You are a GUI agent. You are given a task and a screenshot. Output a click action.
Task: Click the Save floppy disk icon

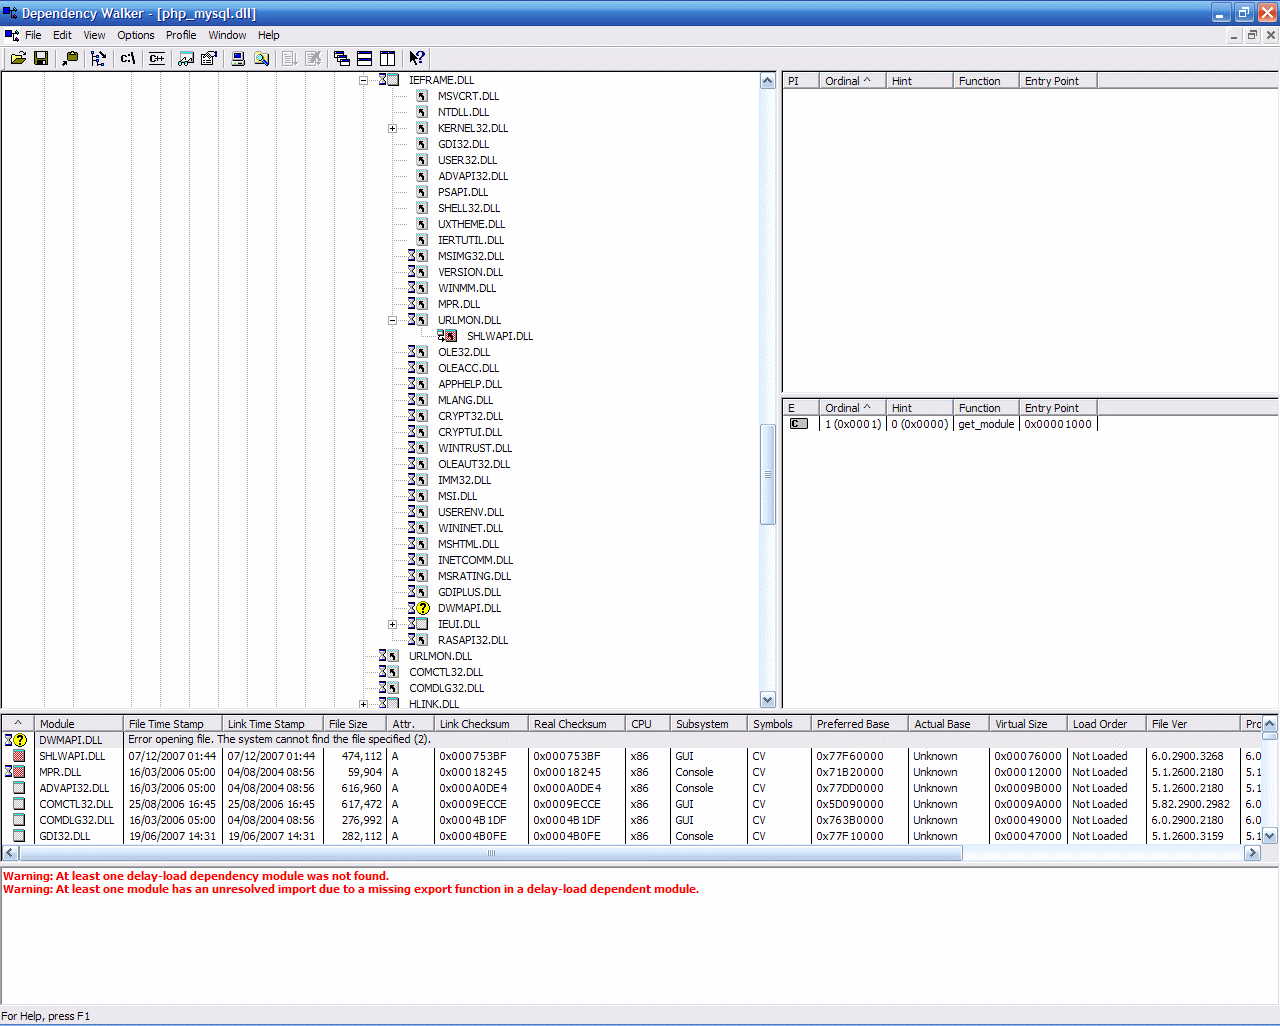tap(41, 58)
